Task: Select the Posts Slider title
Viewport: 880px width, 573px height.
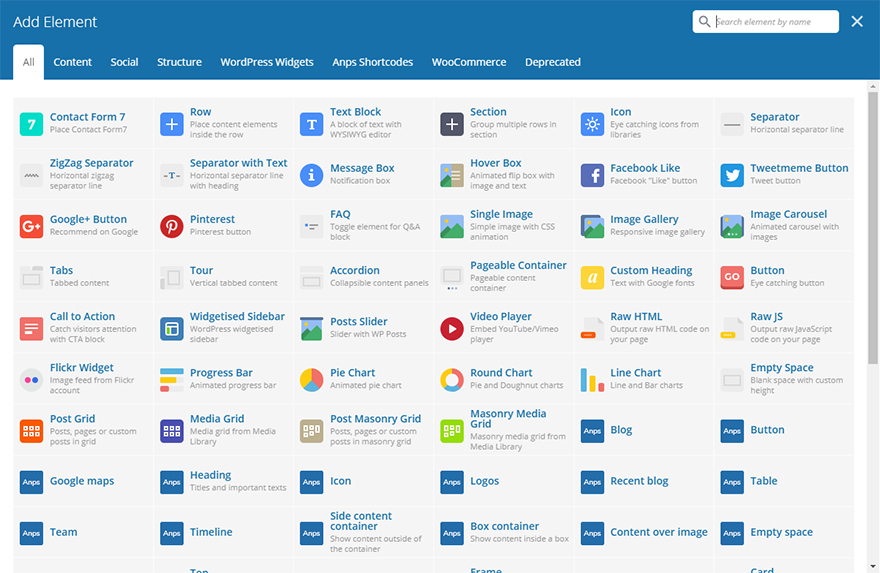Action: point(359,321)
